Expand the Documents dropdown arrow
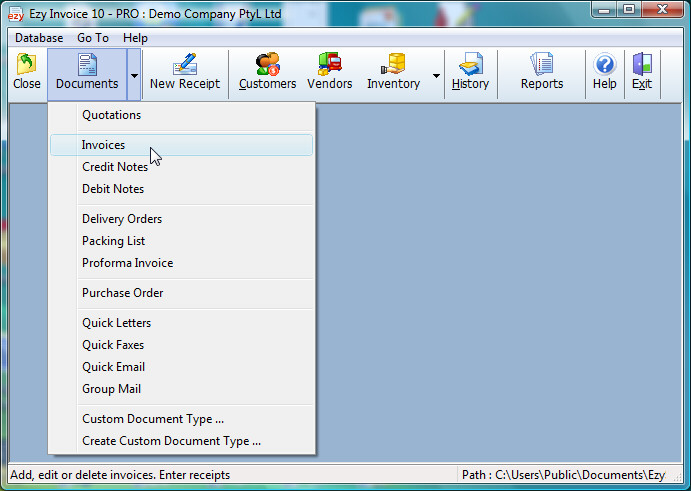This screenshot has height=491, width=691. (134, 75)
